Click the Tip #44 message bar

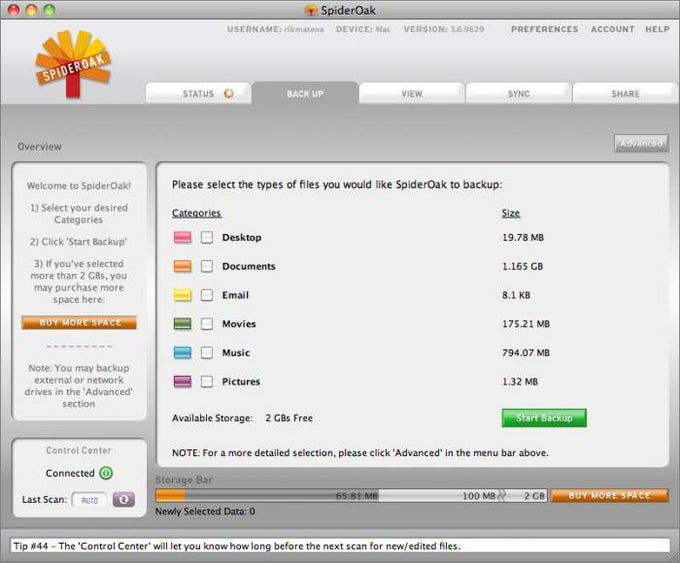(x=340, y=546)
